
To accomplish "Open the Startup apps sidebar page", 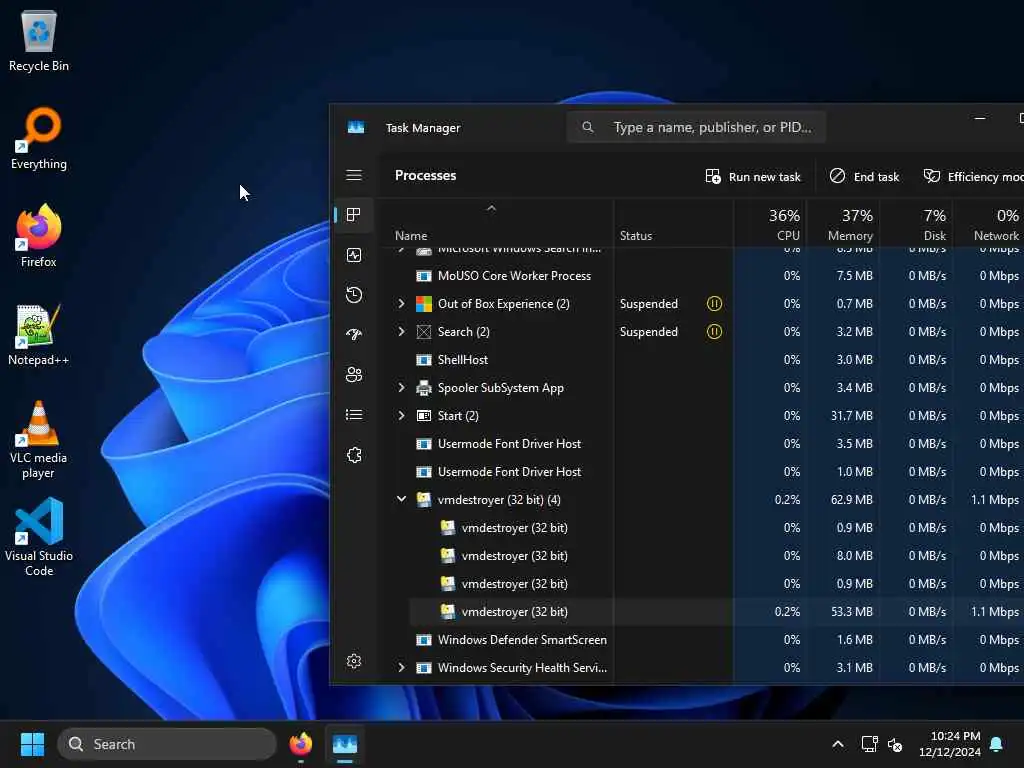I will 354,335.
